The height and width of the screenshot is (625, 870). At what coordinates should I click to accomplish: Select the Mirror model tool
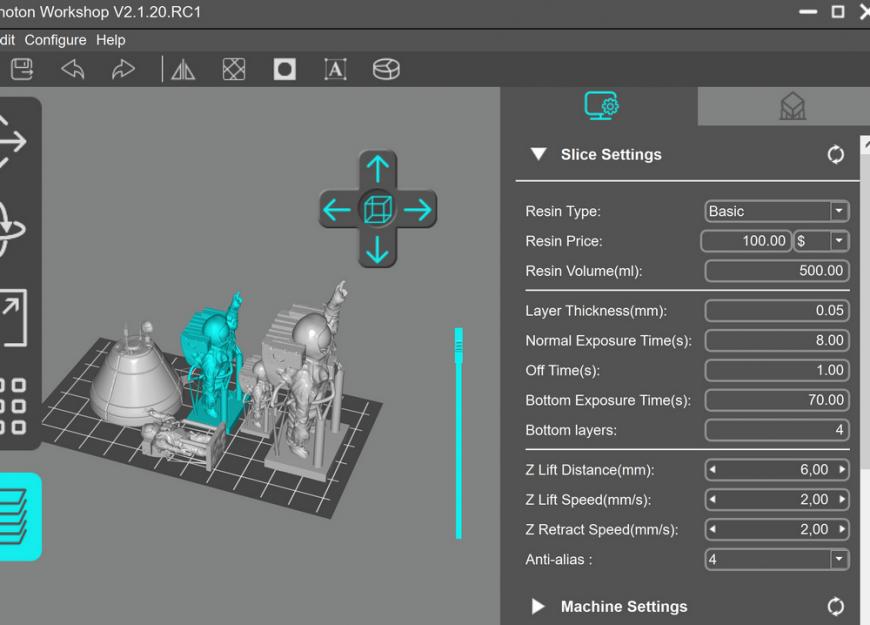(183, 69)
